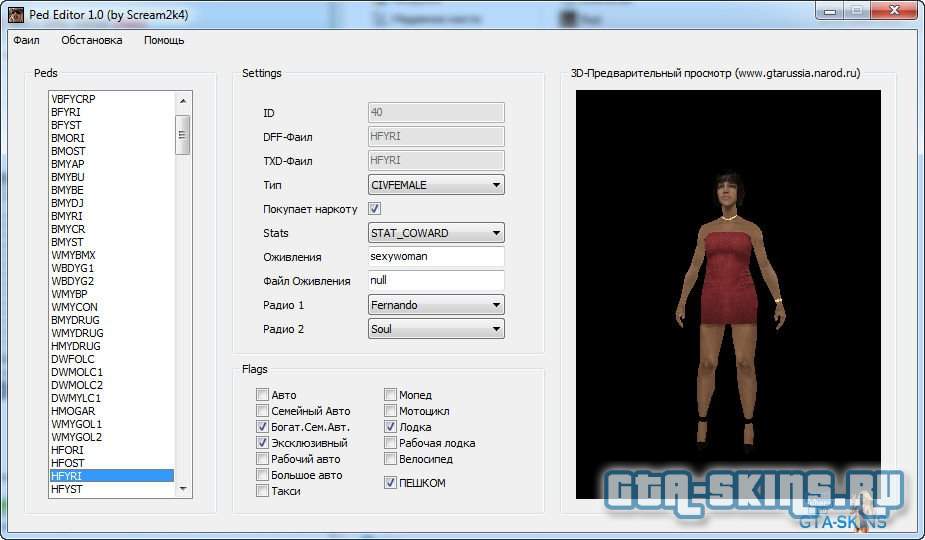Uncheck the Лодка flag
Screen dimensions: 925x540
point(390,426)
